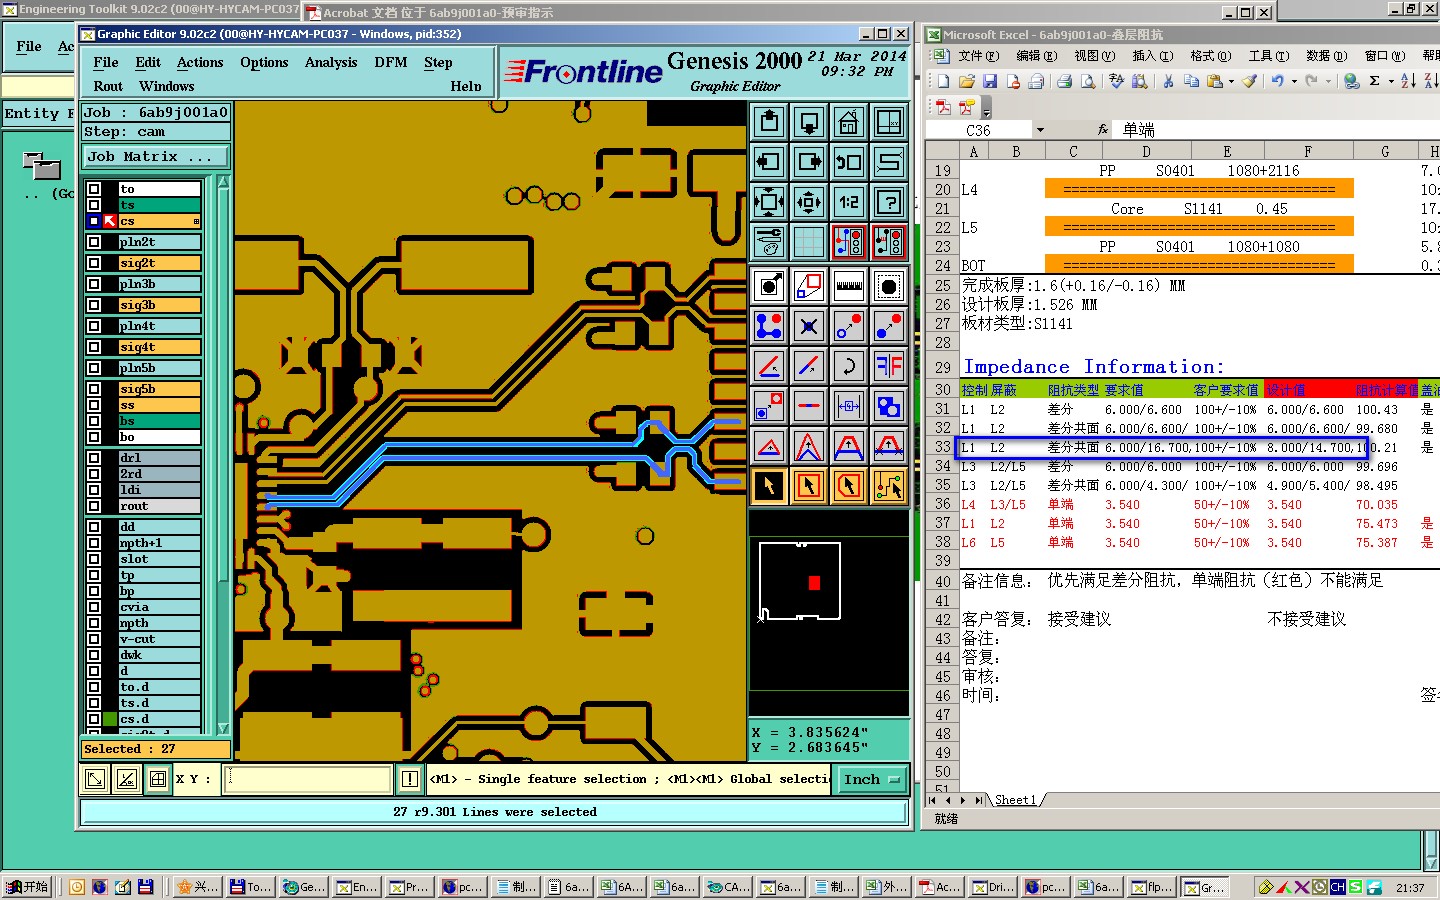The height and width of the screenshot is (900, 1440).
Task: Click the X Y coordinate input field
Action: (307, 779)
